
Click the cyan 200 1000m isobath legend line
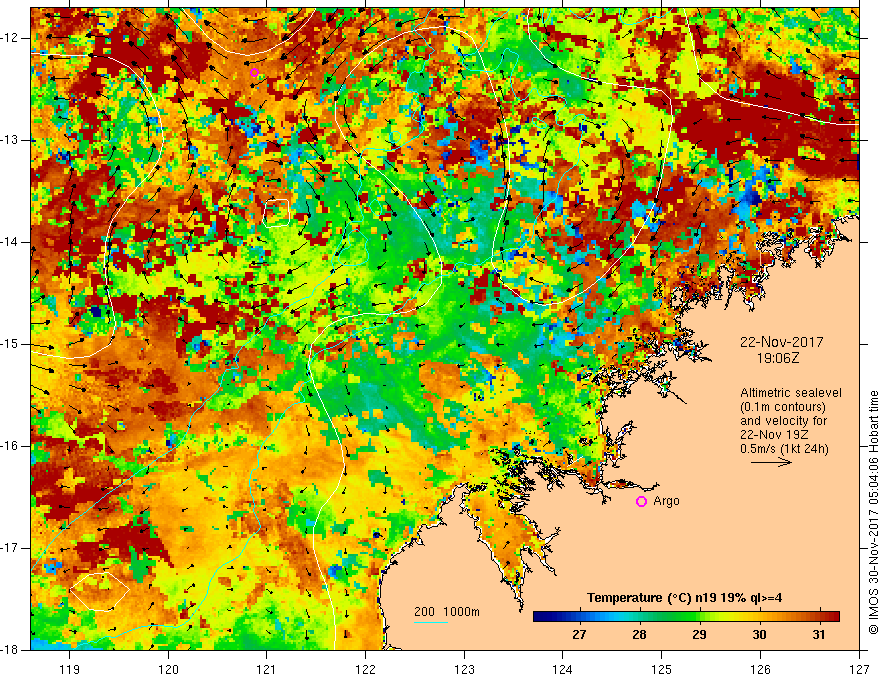pos(430,622)
